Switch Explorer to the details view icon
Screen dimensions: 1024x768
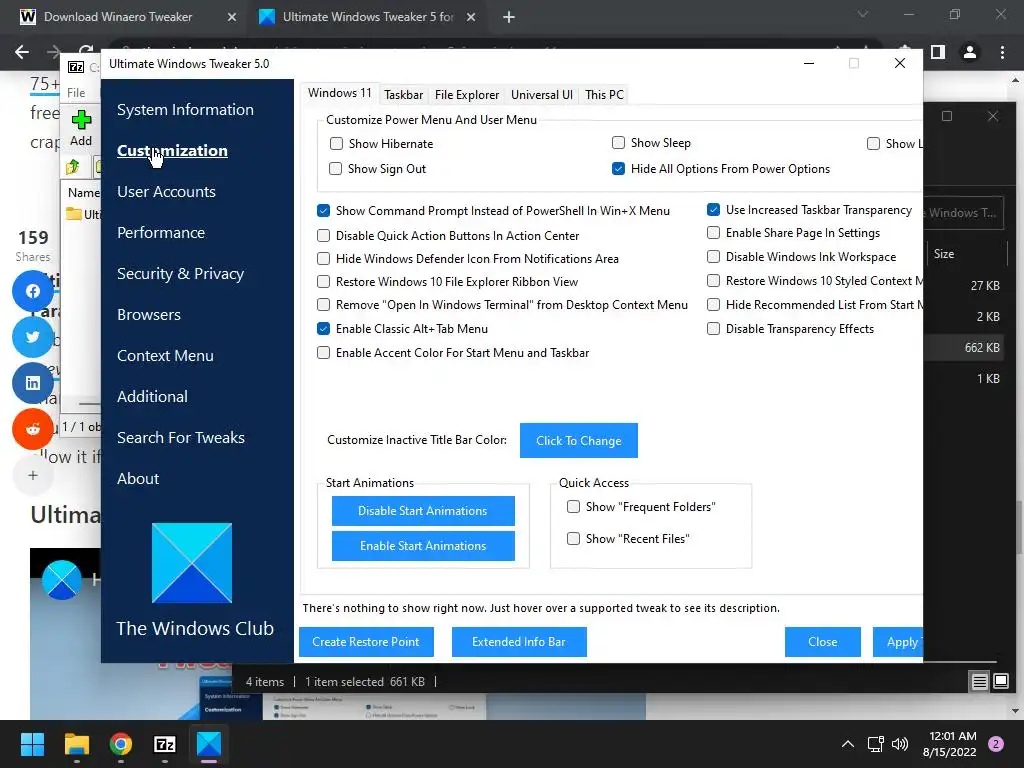[980, 682]
